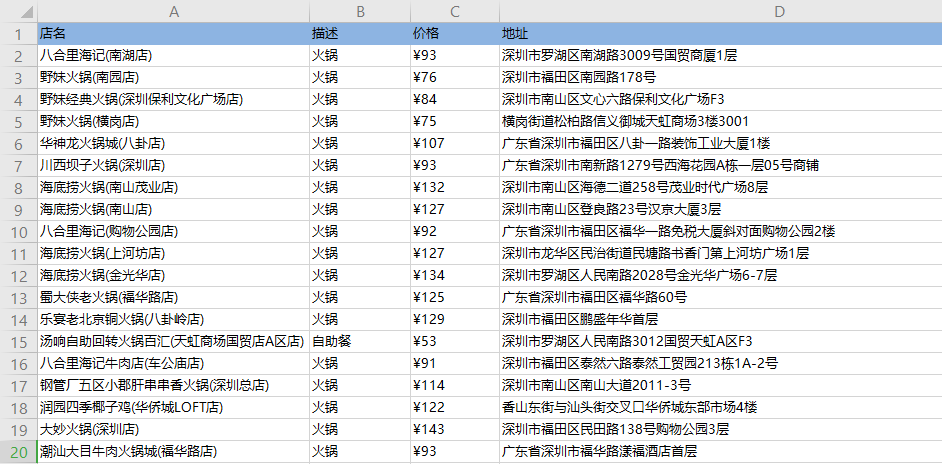
Task: Select column A header
Action: click(x=174, y=11)
